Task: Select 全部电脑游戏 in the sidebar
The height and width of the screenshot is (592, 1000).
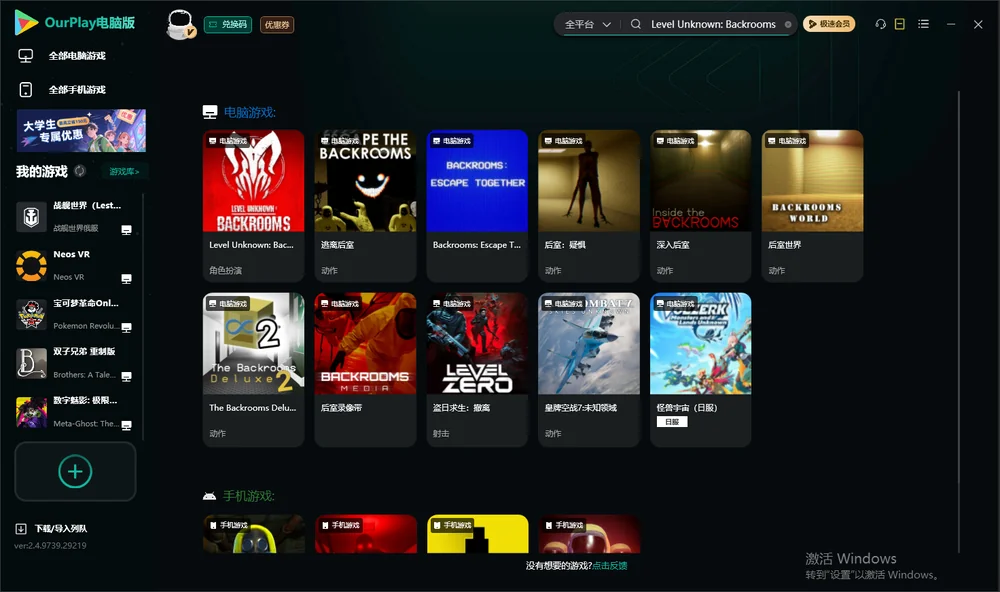Action: [x=62, y=56]
